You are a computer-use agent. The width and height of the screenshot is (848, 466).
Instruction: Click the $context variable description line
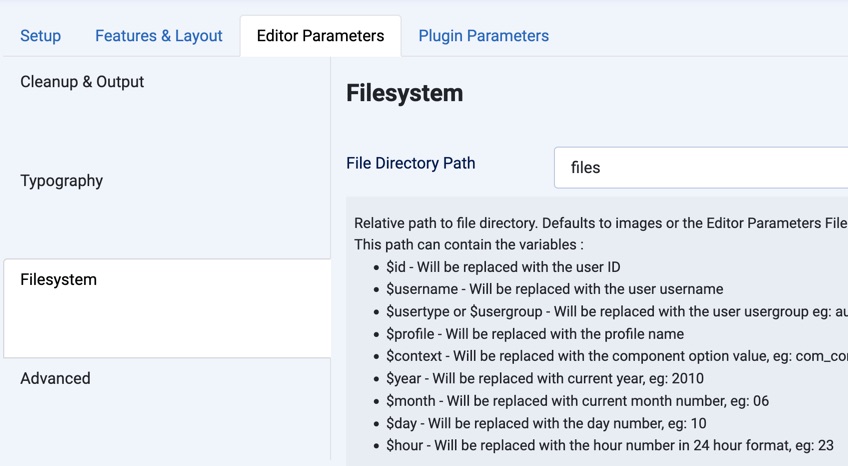[x=610, y=356]
